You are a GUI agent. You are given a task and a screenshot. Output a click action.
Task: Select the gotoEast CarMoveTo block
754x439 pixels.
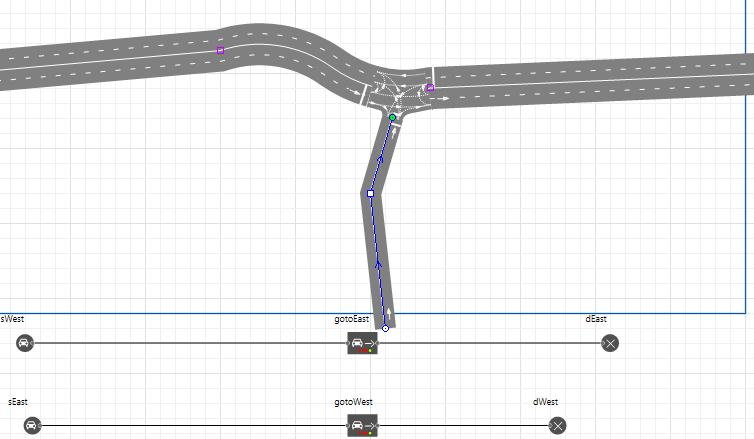362,343
